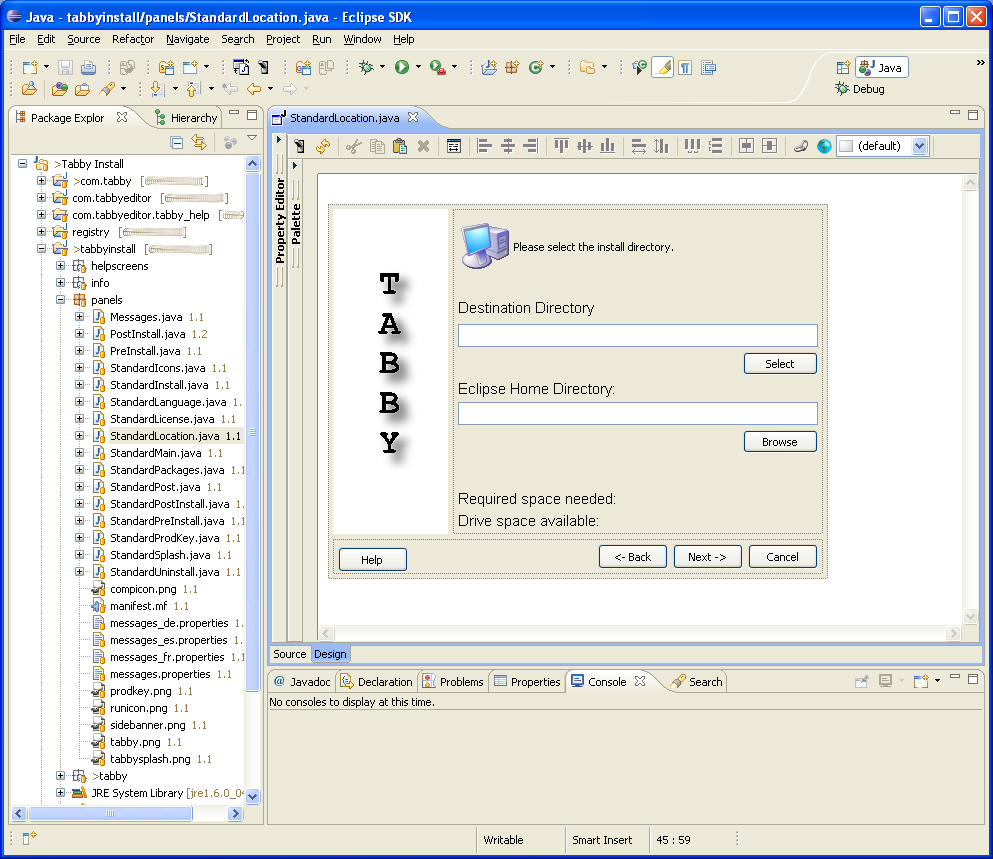Click Collapse All in Package Explorer
This screenshot has height=859, width=993.
pyautogui.click(x=177, y=143)
